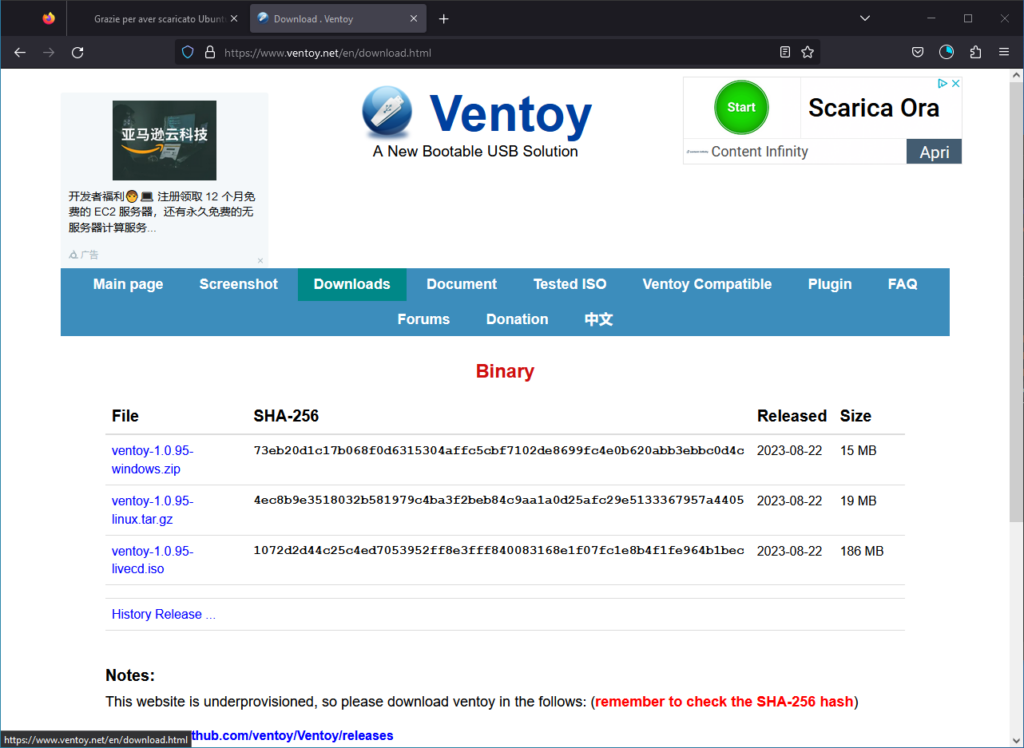
Task: Click the 19 MB size cell
Action: click(x=858, y=501)
